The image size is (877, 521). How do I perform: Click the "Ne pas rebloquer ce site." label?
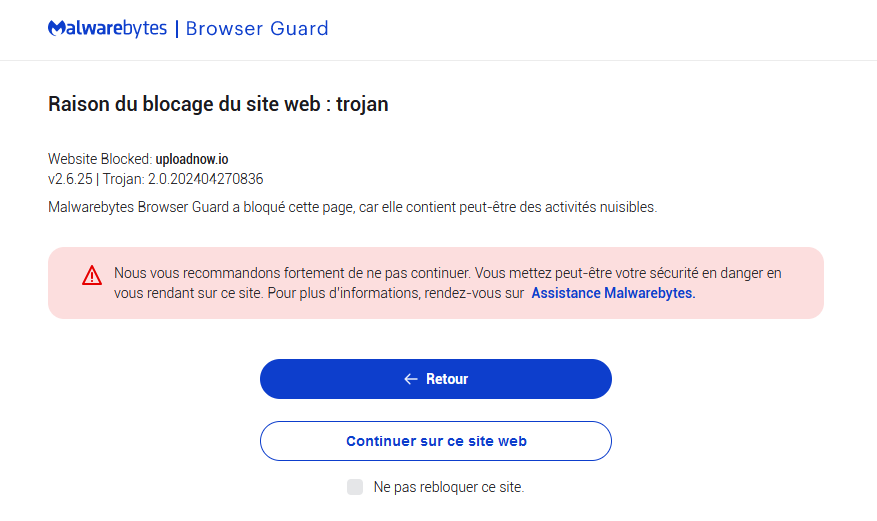[x=448, y=487]
